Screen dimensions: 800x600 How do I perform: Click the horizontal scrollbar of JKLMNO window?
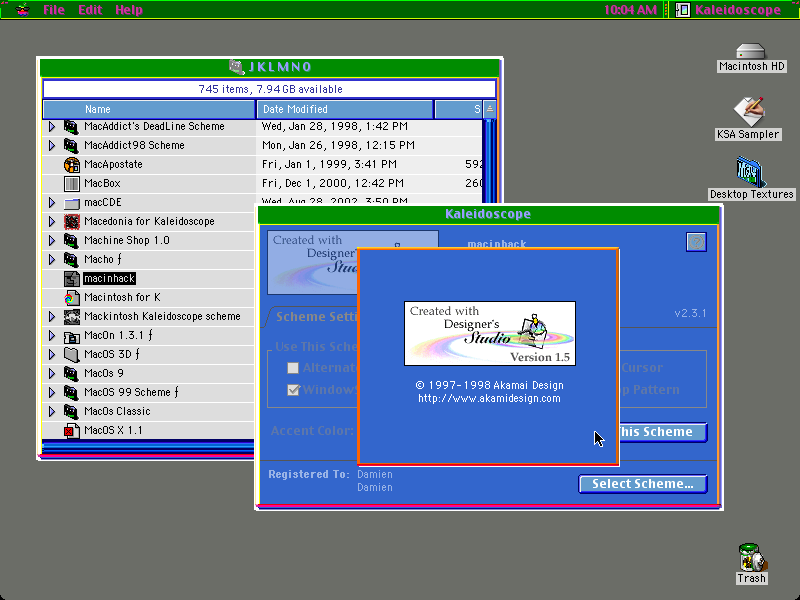pos(148,447)
